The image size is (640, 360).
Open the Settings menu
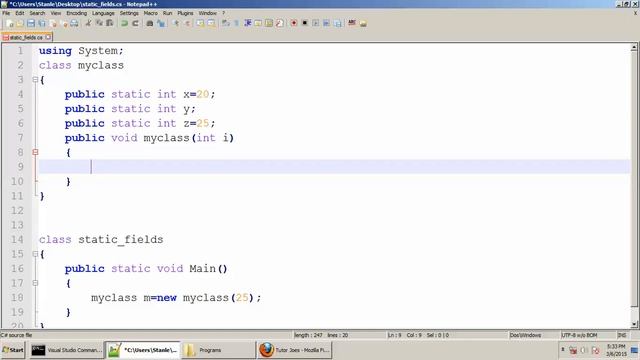pos(129,13)
